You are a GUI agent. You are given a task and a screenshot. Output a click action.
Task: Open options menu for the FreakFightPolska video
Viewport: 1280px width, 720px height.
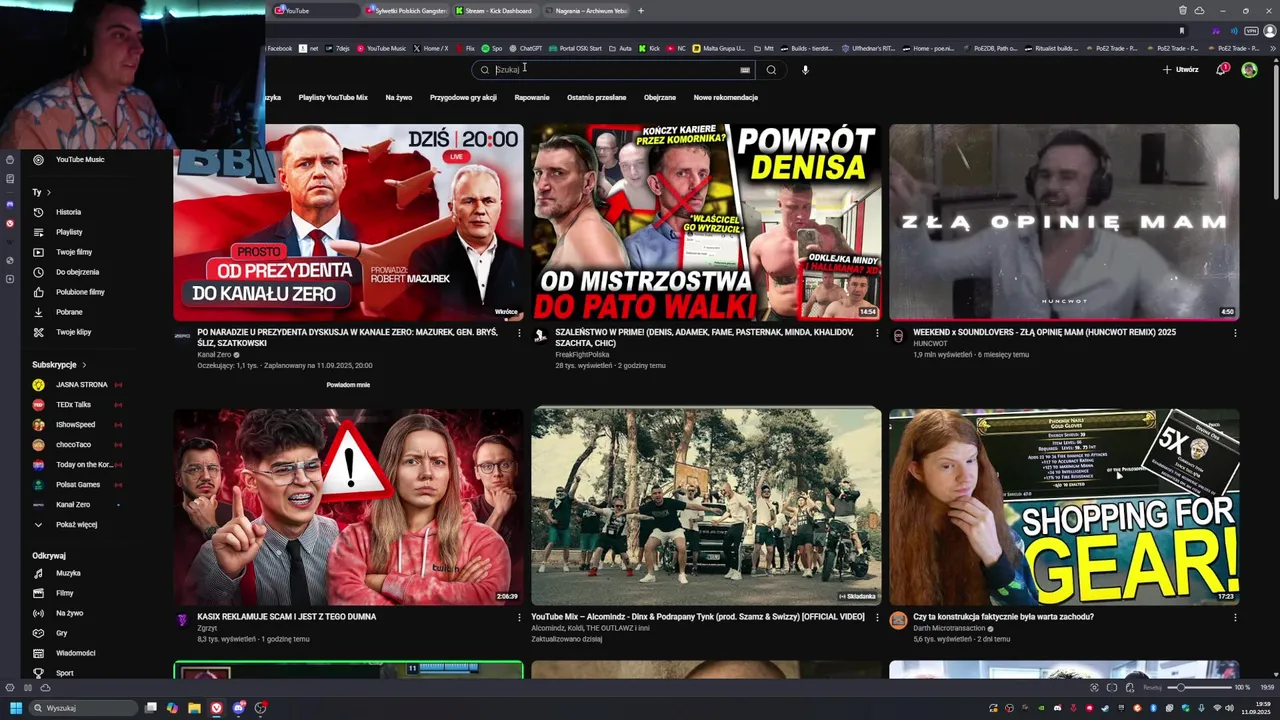coord(877,333)
